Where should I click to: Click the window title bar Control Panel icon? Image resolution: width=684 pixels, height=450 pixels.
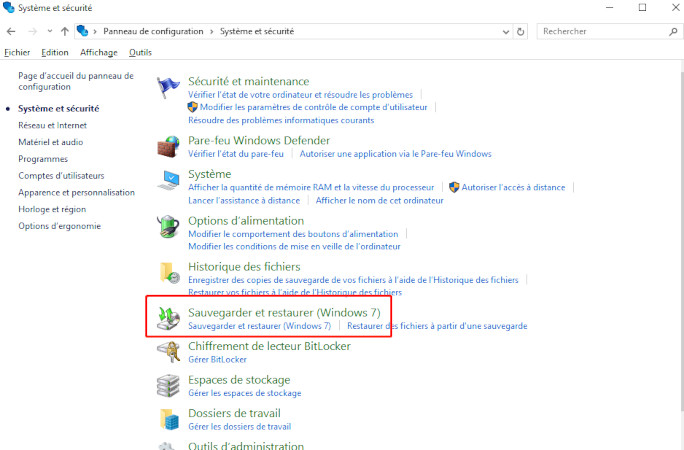coord(8,7)
